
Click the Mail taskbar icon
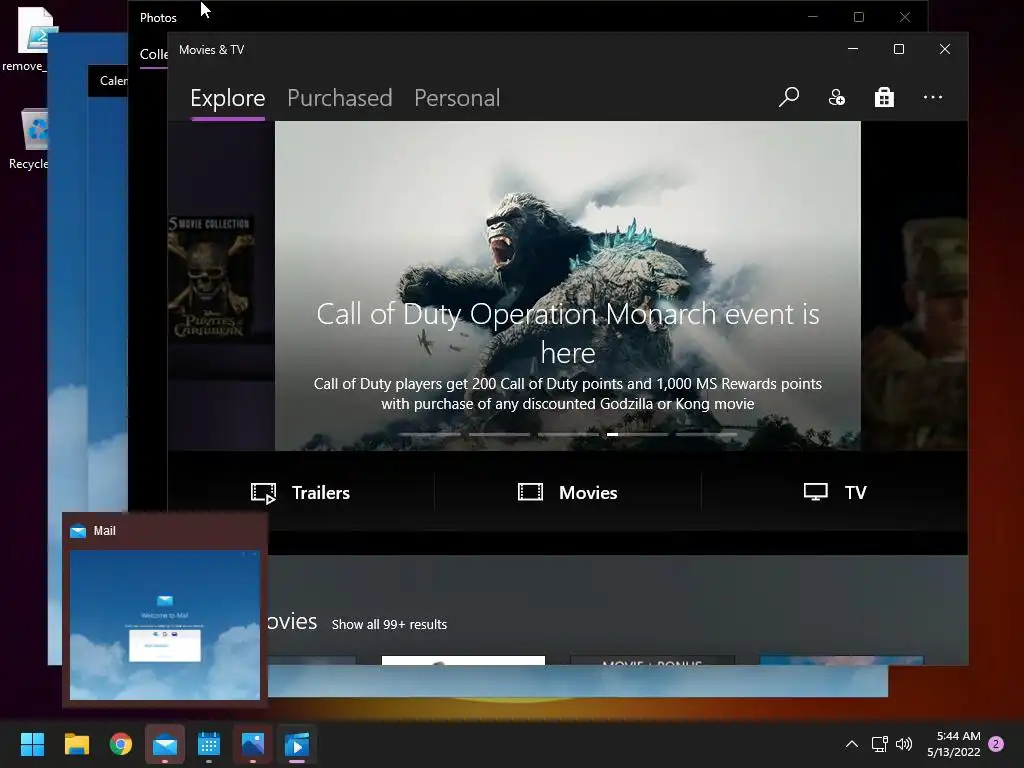point(165,744)
